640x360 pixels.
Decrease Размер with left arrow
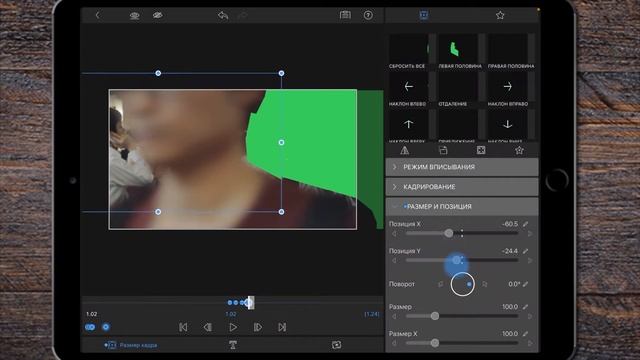(394, 316)
